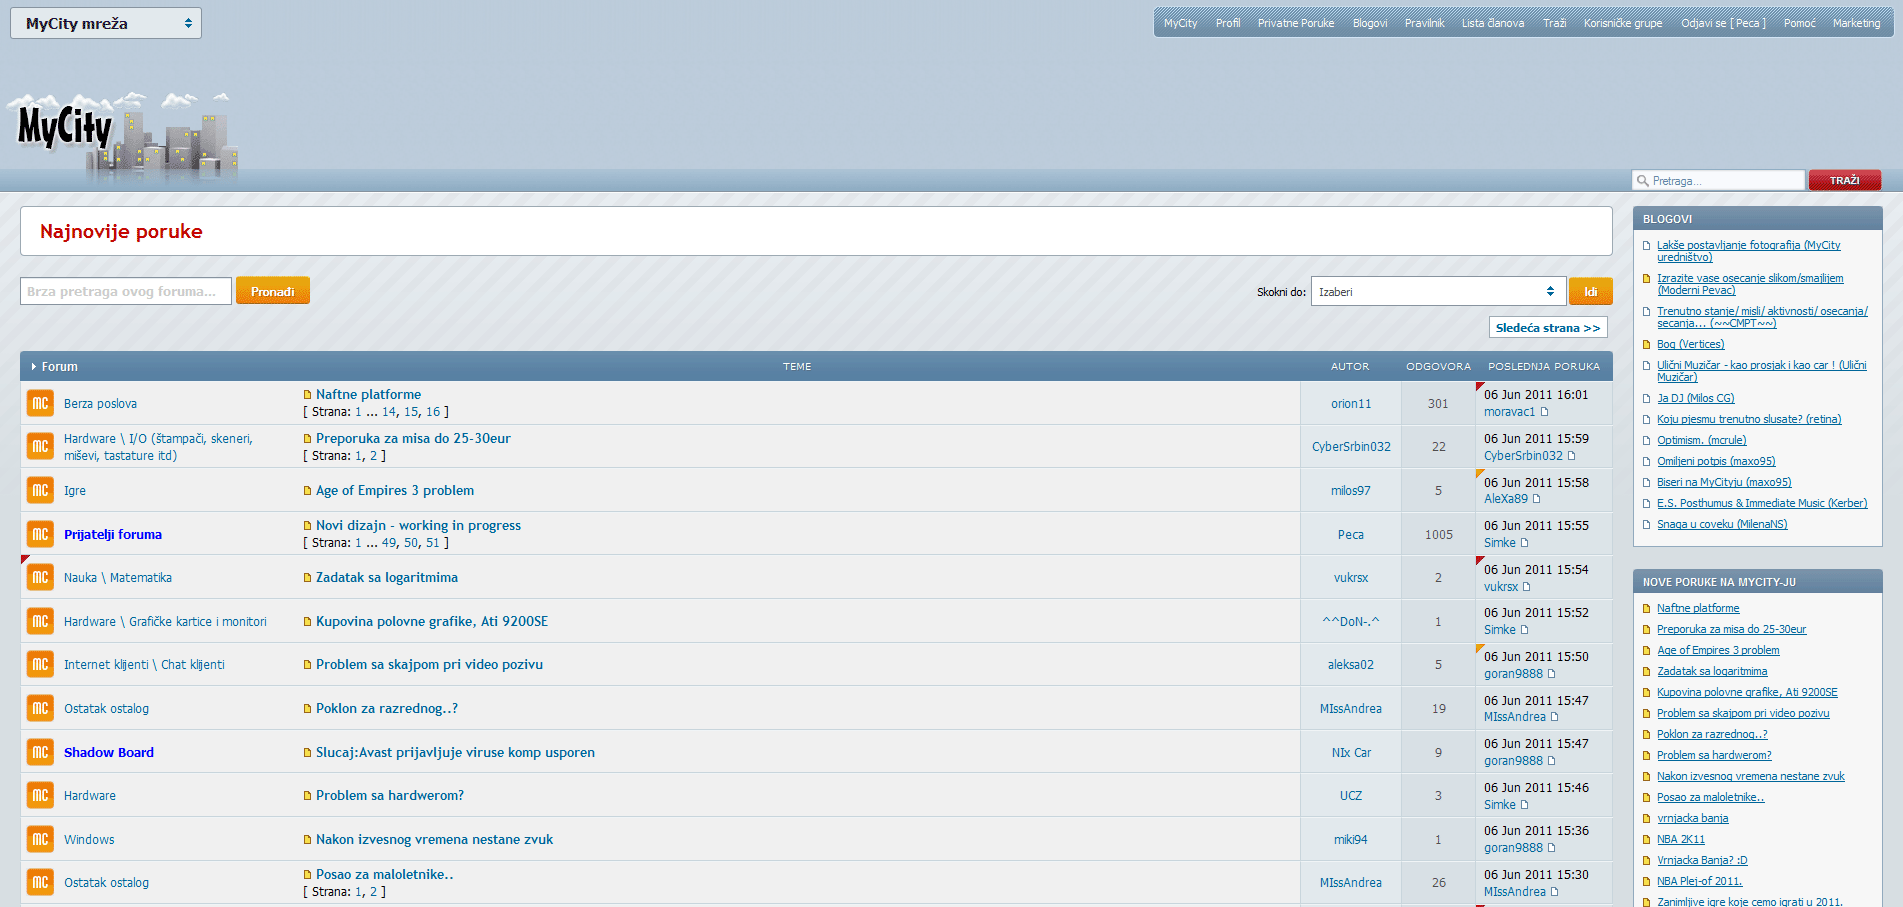Open Lista članova in the top menu
1903x907 pixels.
(1493, 23)
